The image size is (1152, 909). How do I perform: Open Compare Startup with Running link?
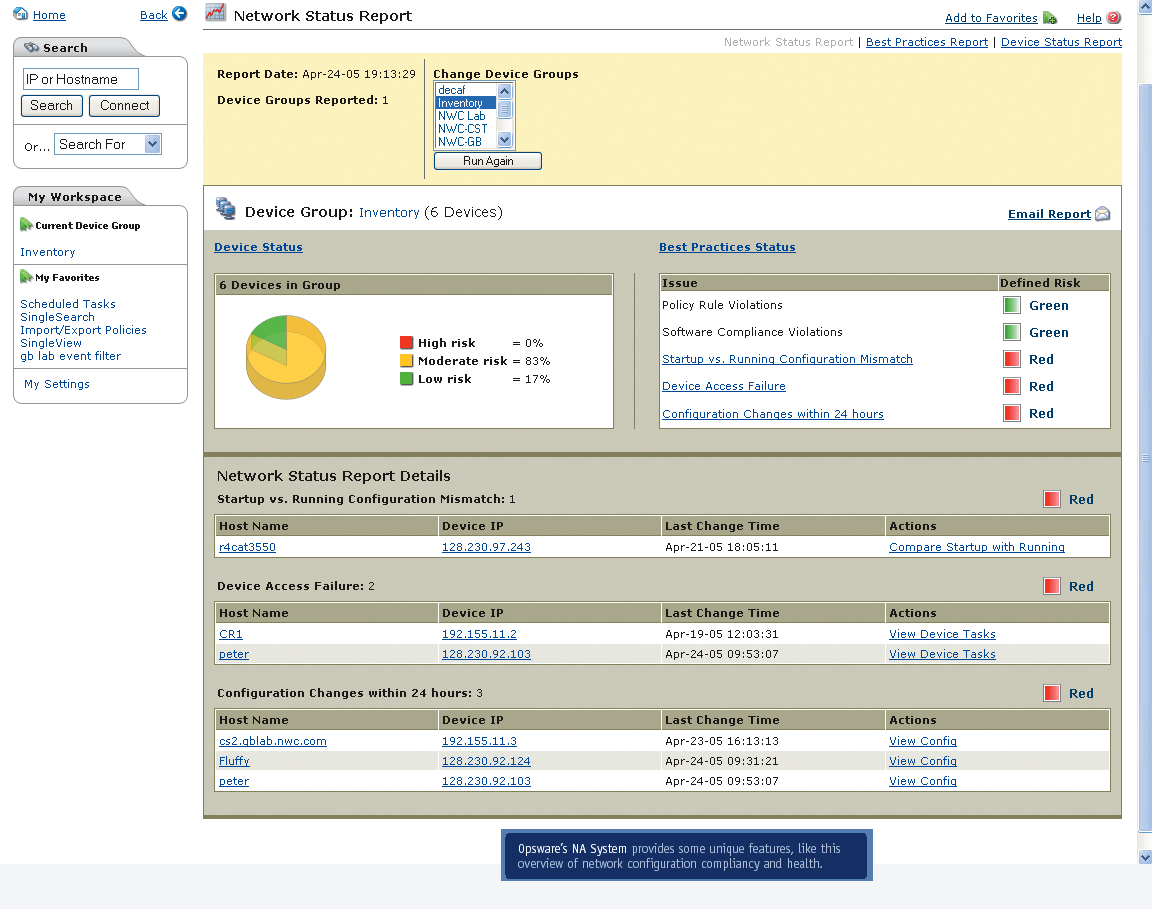(x=976, y=547)
